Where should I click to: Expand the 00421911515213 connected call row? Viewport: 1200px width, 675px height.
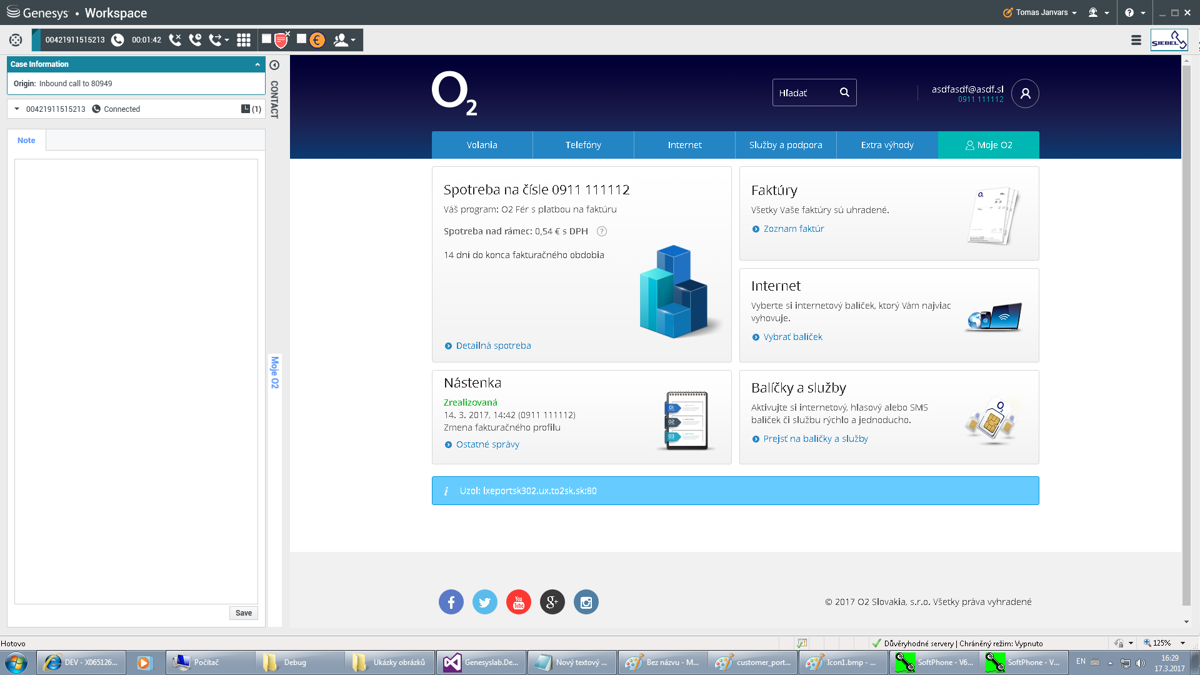coord(17,109)
